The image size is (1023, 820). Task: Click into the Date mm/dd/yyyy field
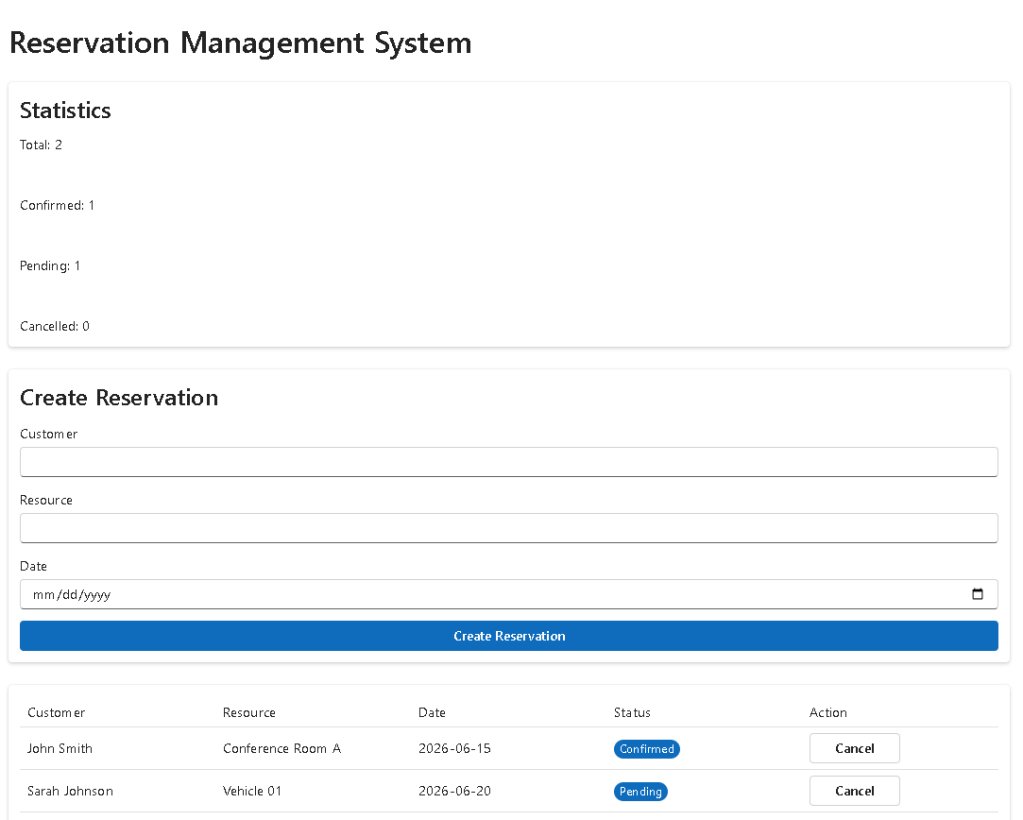509,594
